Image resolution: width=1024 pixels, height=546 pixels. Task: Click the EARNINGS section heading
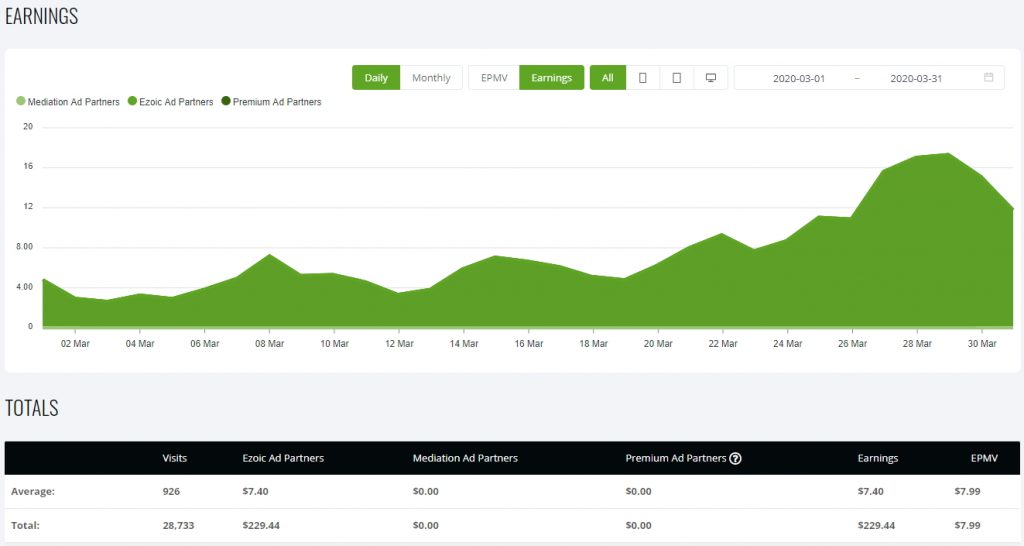42,16
